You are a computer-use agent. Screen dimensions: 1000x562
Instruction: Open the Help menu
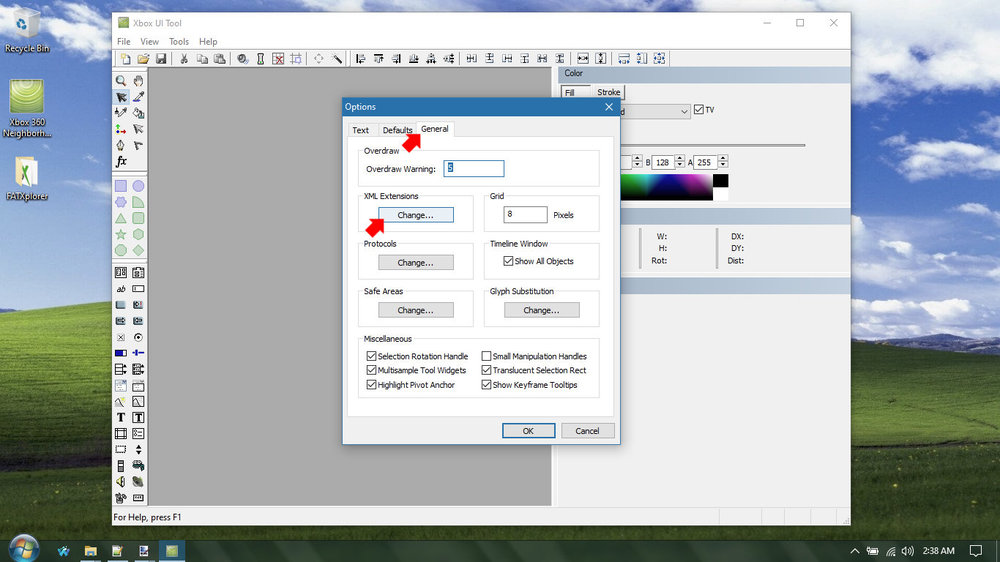[208, 41]
